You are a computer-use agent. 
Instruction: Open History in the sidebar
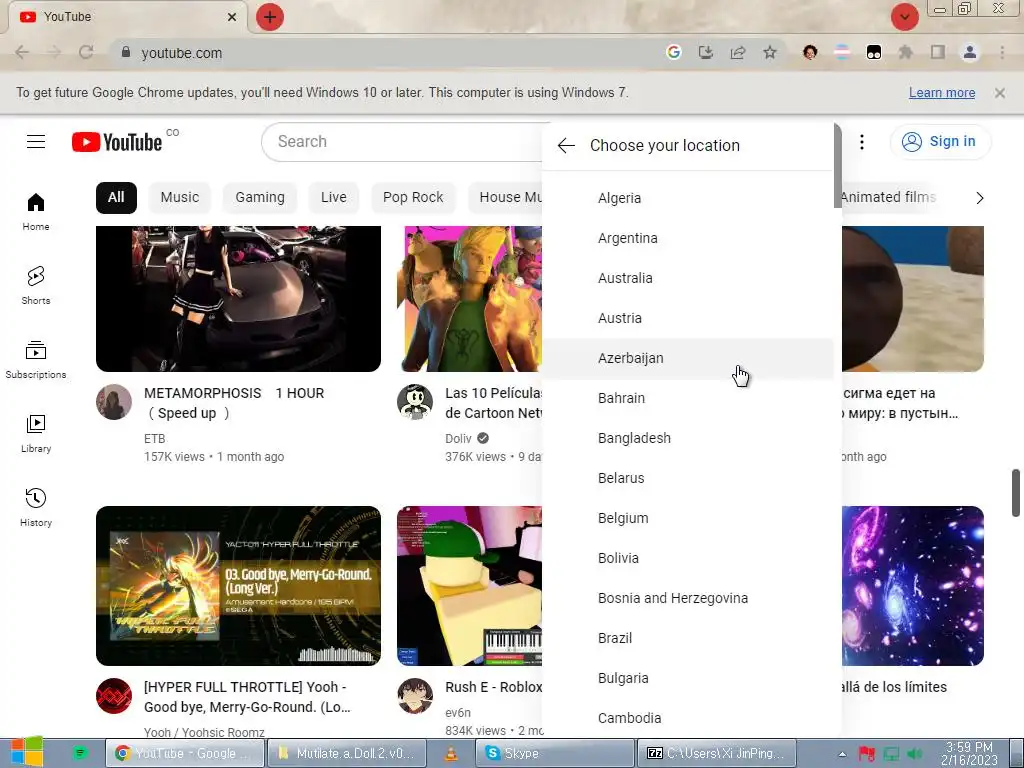36,507
